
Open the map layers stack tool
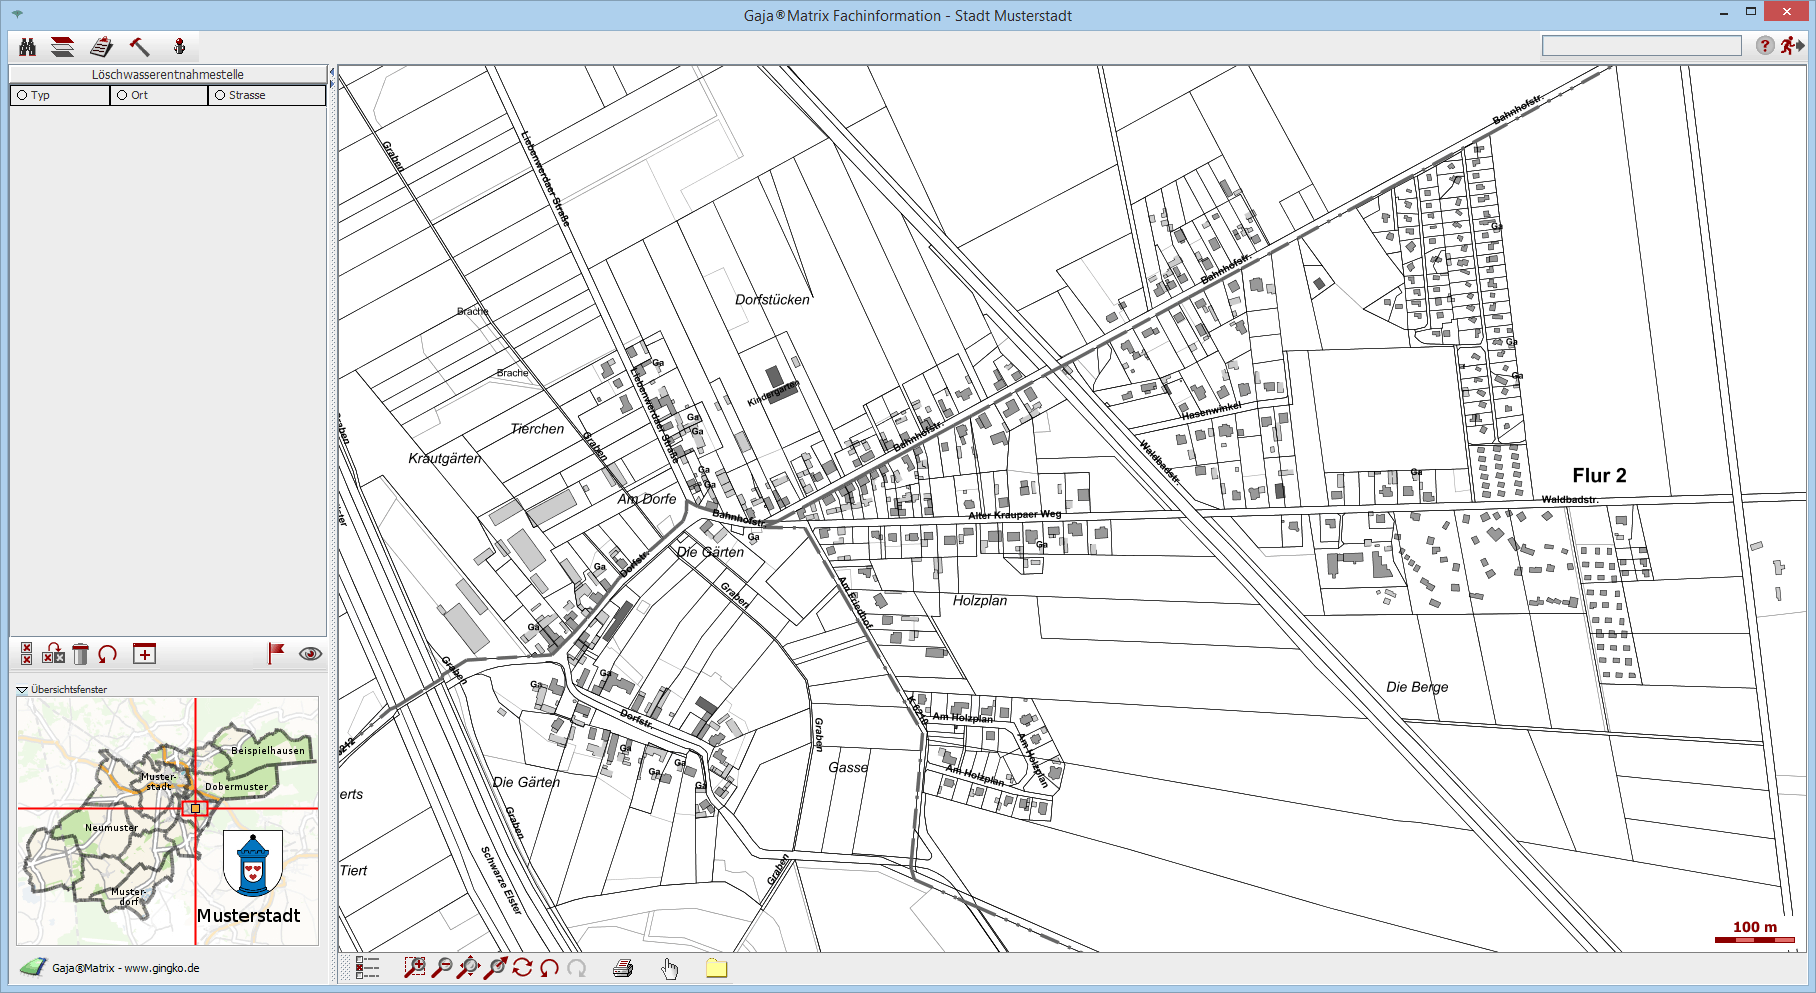(63, 47)
